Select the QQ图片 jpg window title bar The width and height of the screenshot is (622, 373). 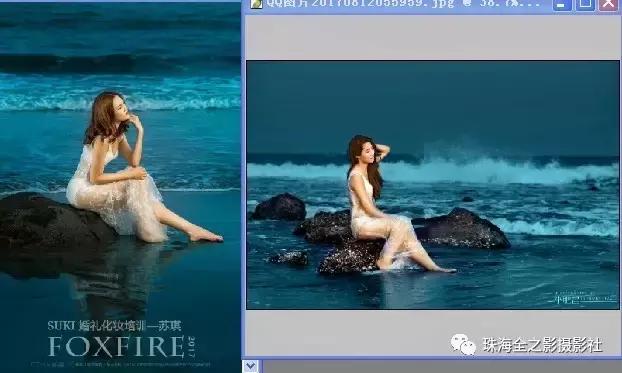(397, 5)
